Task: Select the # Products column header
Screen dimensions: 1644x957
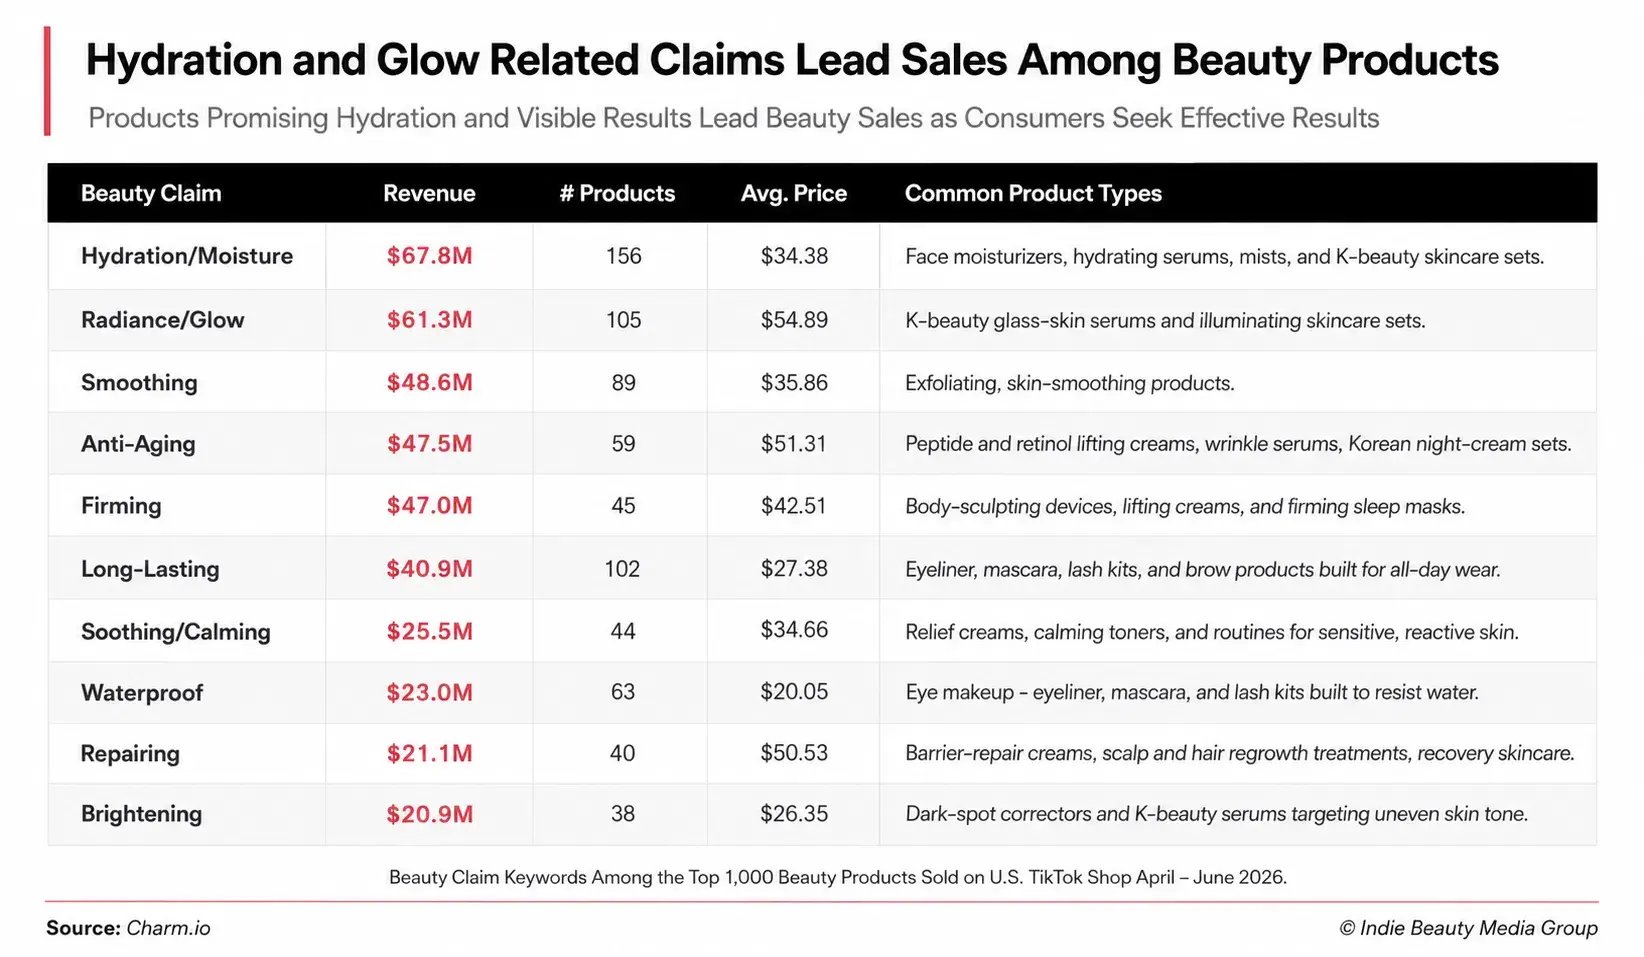Action: point(617,193)
